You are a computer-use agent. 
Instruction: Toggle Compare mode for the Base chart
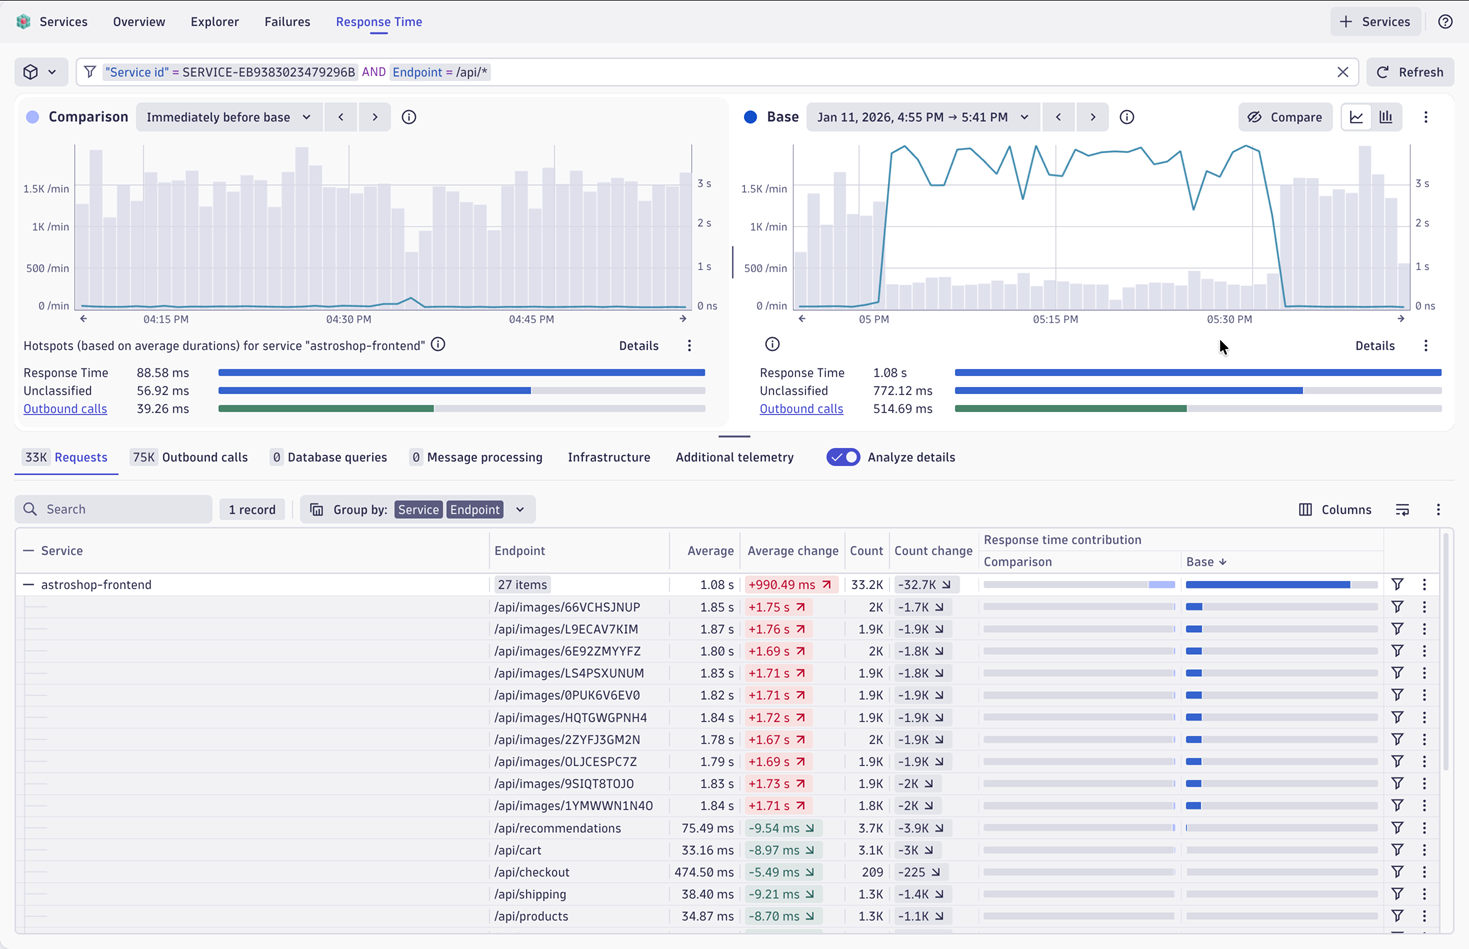coord(1283,117)
